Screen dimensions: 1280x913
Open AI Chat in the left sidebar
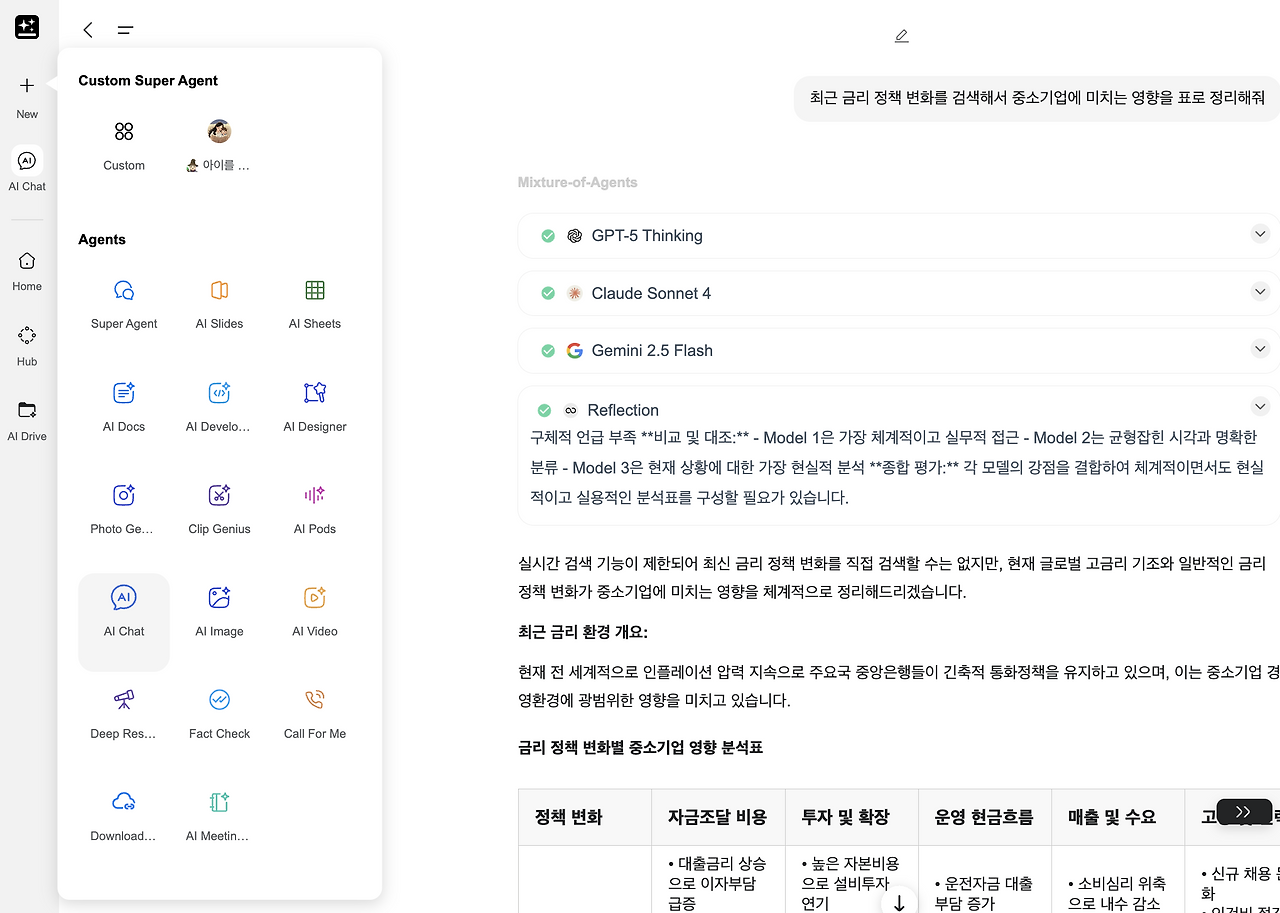(x=27, y=170)
